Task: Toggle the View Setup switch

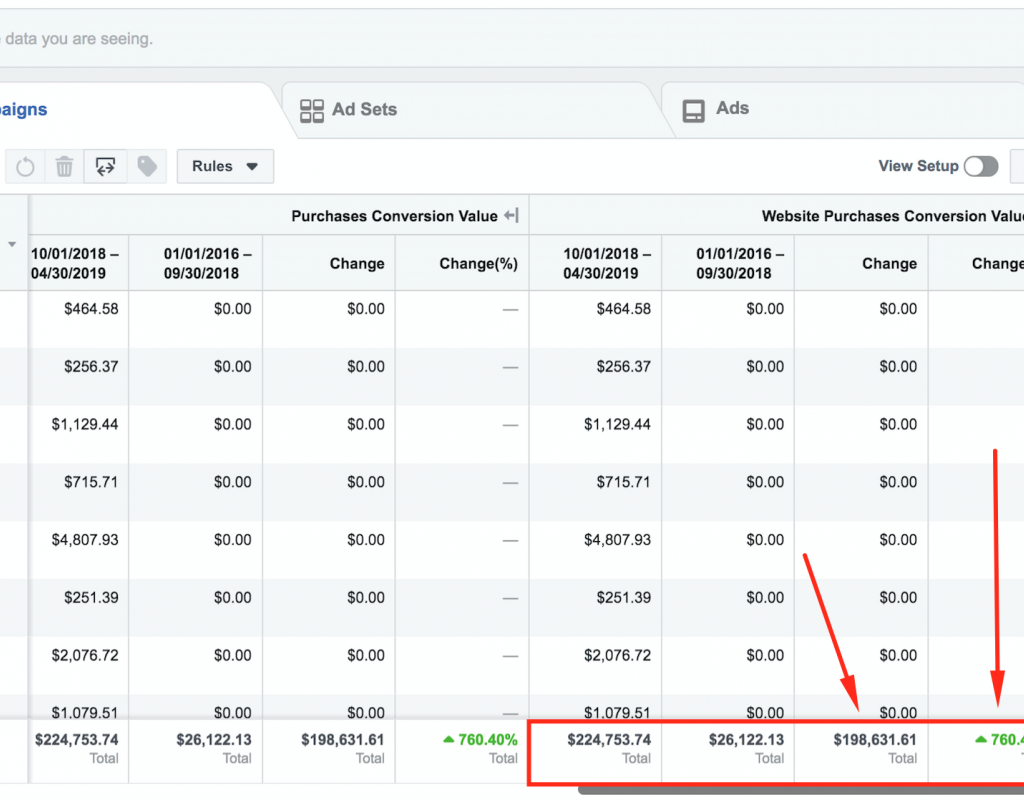Action: pos(980,167)
